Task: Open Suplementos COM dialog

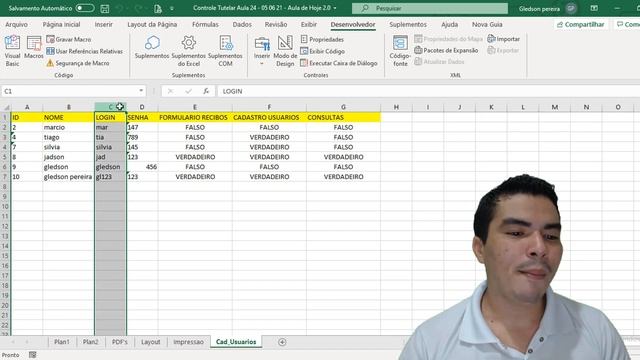Action: (x=225, y=51)
